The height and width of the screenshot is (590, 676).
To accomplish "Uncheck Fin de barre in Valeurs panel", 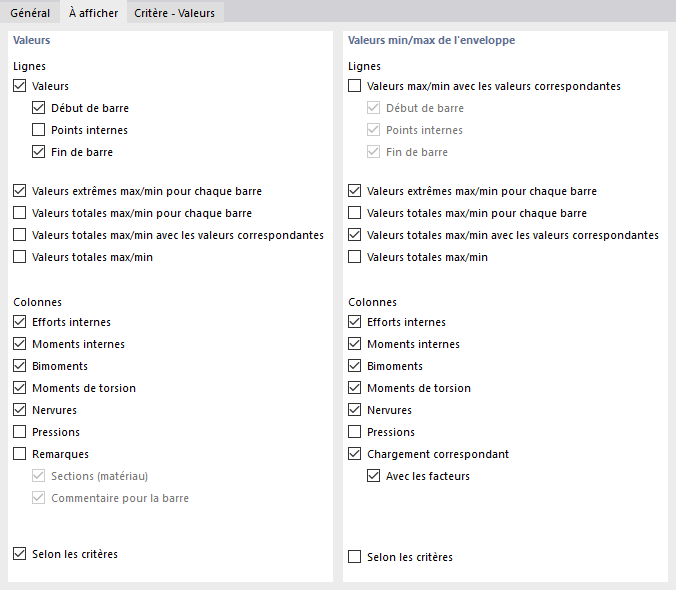I will 39,152.
